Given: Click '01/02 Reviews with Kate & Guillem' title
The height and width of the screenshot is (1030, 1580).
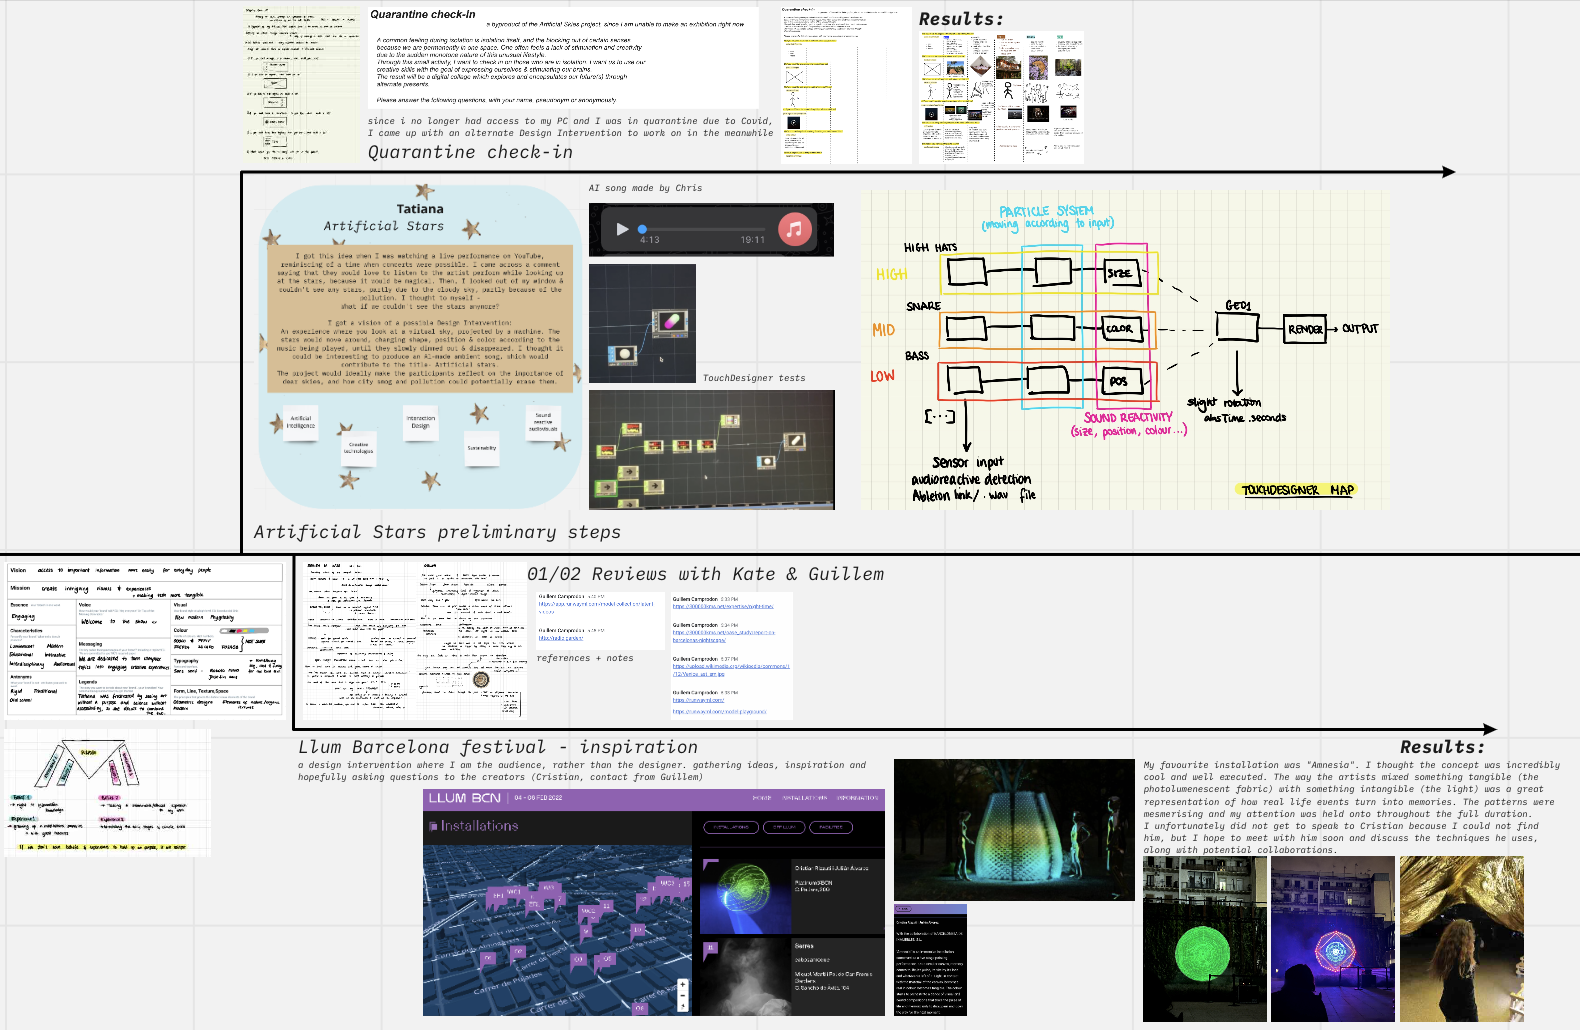Looking at the screenshot, I should tap(706, 574).
